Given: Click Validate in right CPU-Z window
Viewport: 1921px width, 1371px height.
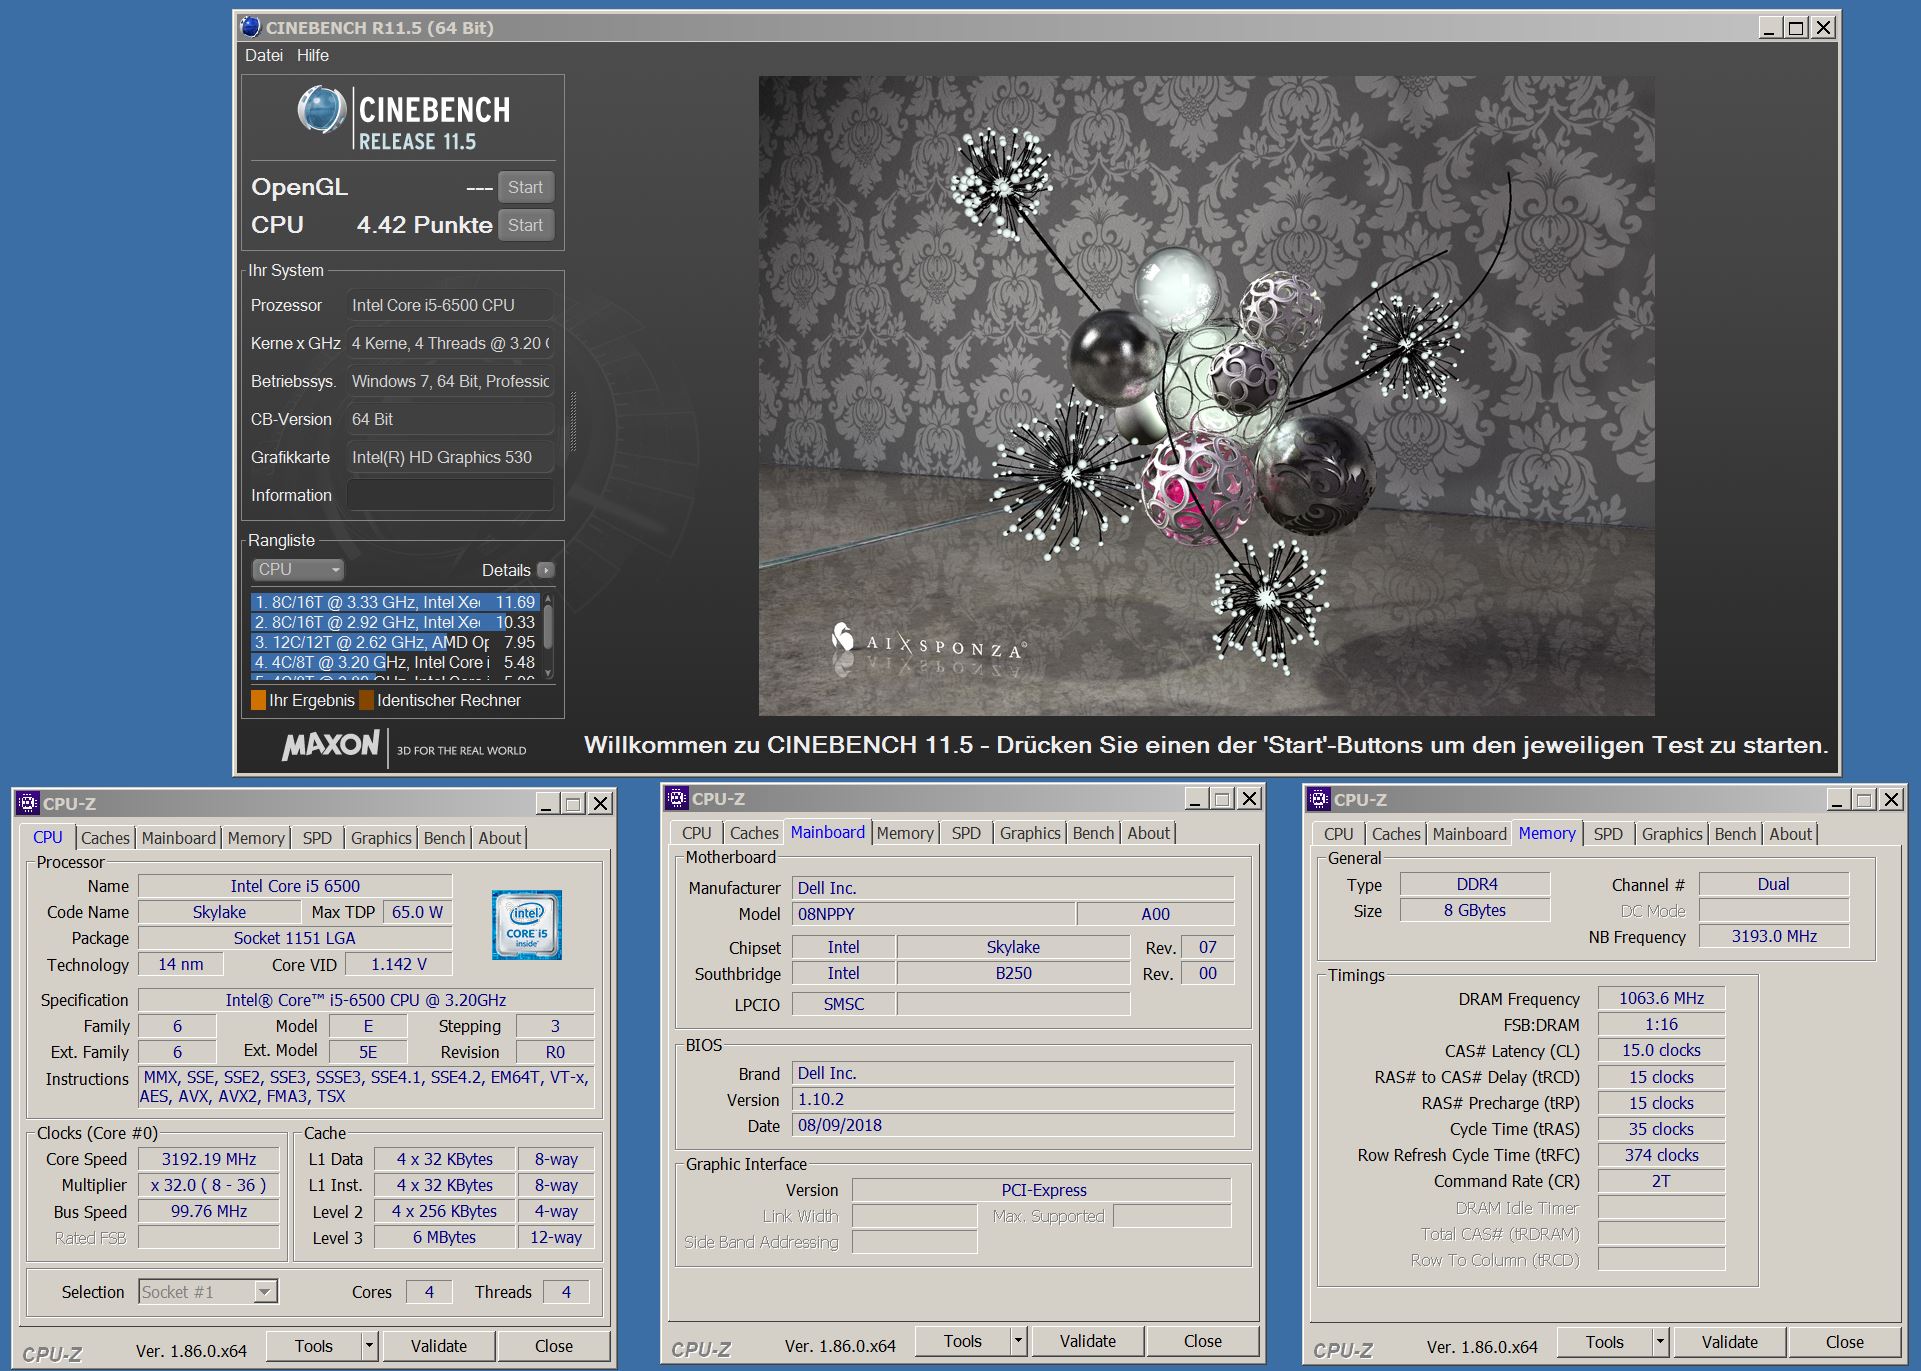Looking at the screenshot, I should pyautogui.click(x=1729, y=1342).
